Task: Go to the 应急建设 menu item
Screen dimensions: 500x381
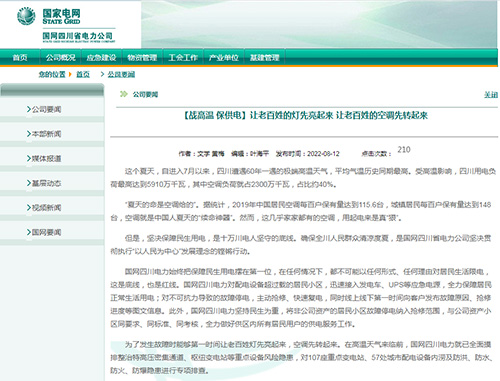Action: tap(101, 58)
